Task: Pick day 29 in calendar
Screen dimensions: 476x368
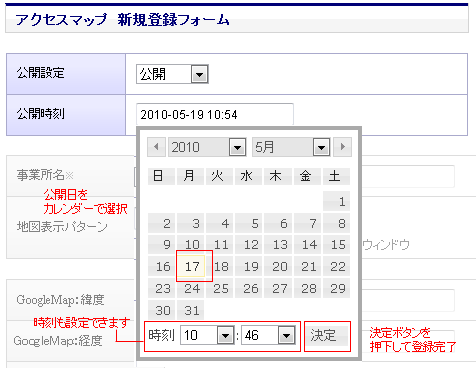Action: coord(337,288)
